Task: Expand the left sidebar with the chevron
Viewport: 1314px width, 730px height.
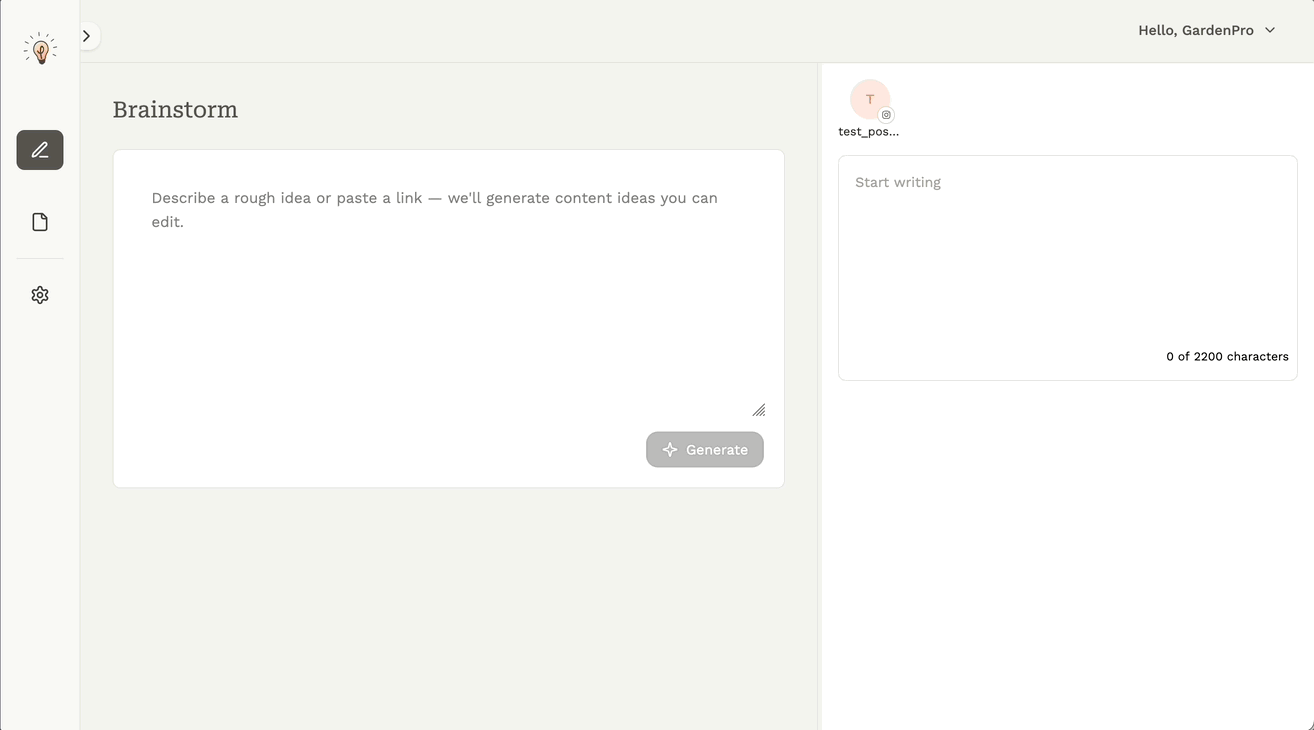Action: (87, 36)
